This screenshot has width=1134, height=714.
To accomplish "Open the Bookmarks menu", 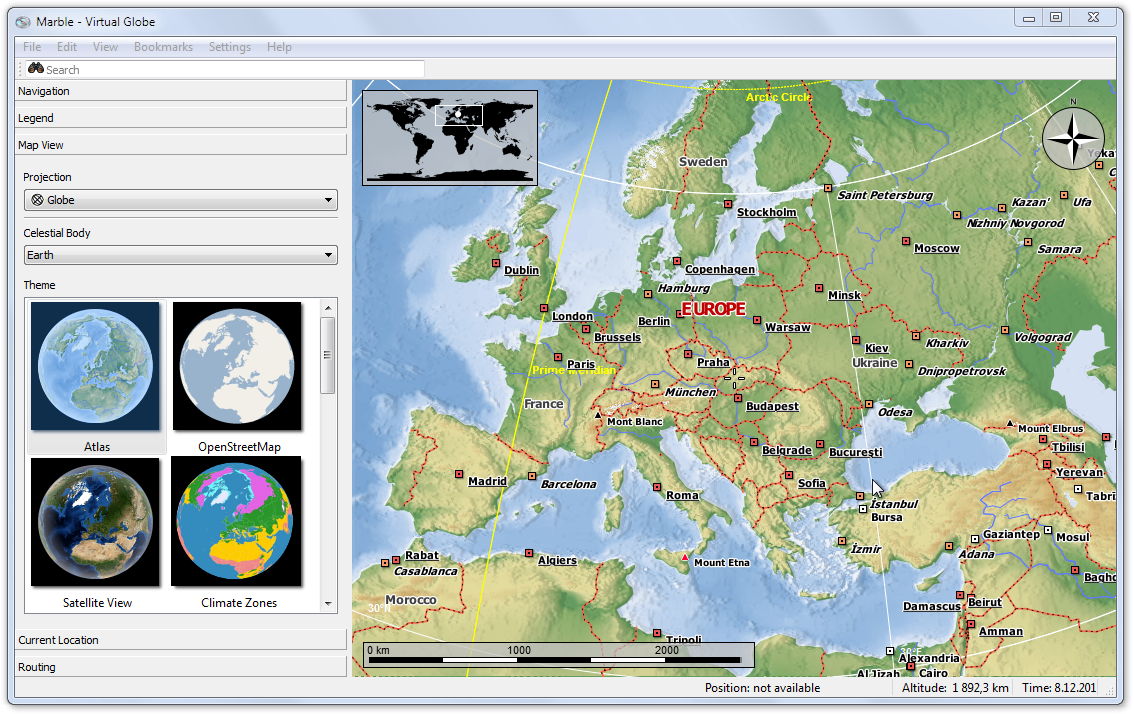I will click(163, 46).
